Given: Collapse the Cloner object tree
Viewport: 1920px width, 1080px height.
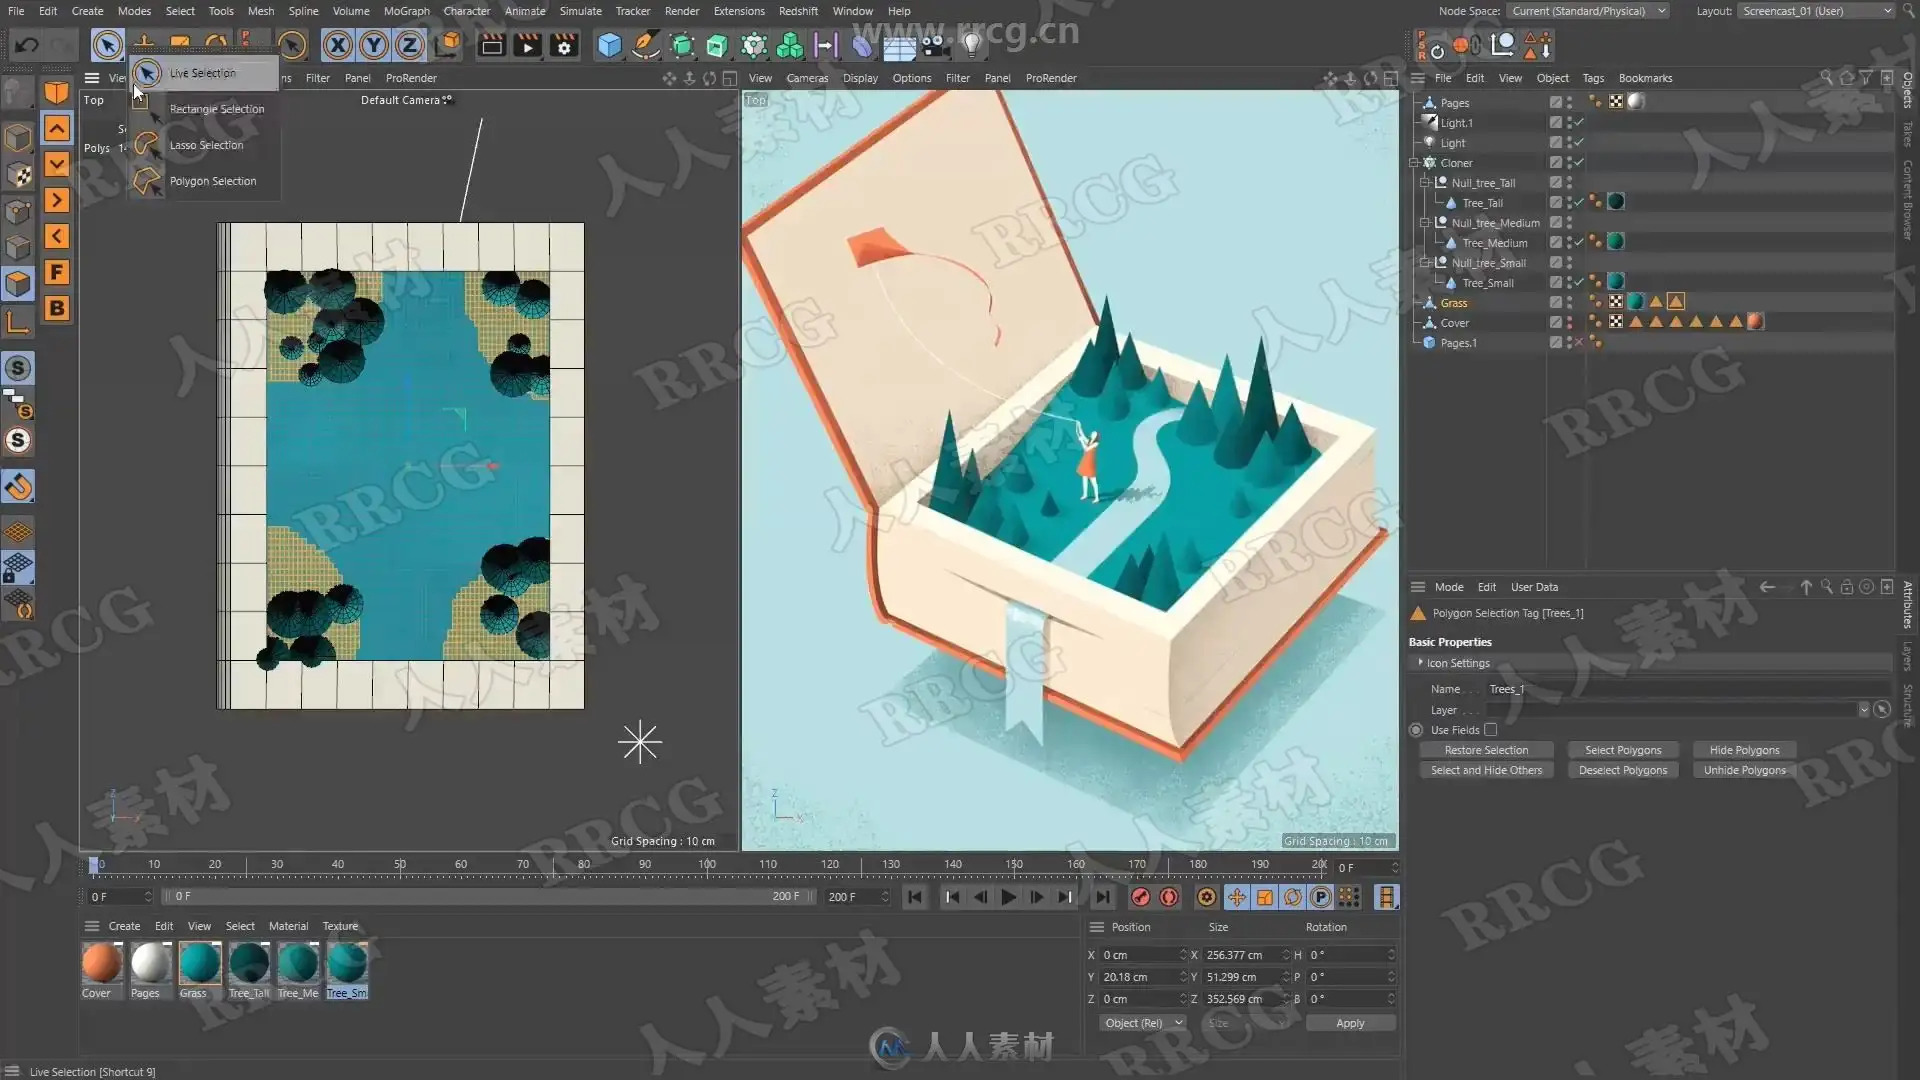Looking at the screenshot, I should pyautogui.click(x=1414, y=163).
